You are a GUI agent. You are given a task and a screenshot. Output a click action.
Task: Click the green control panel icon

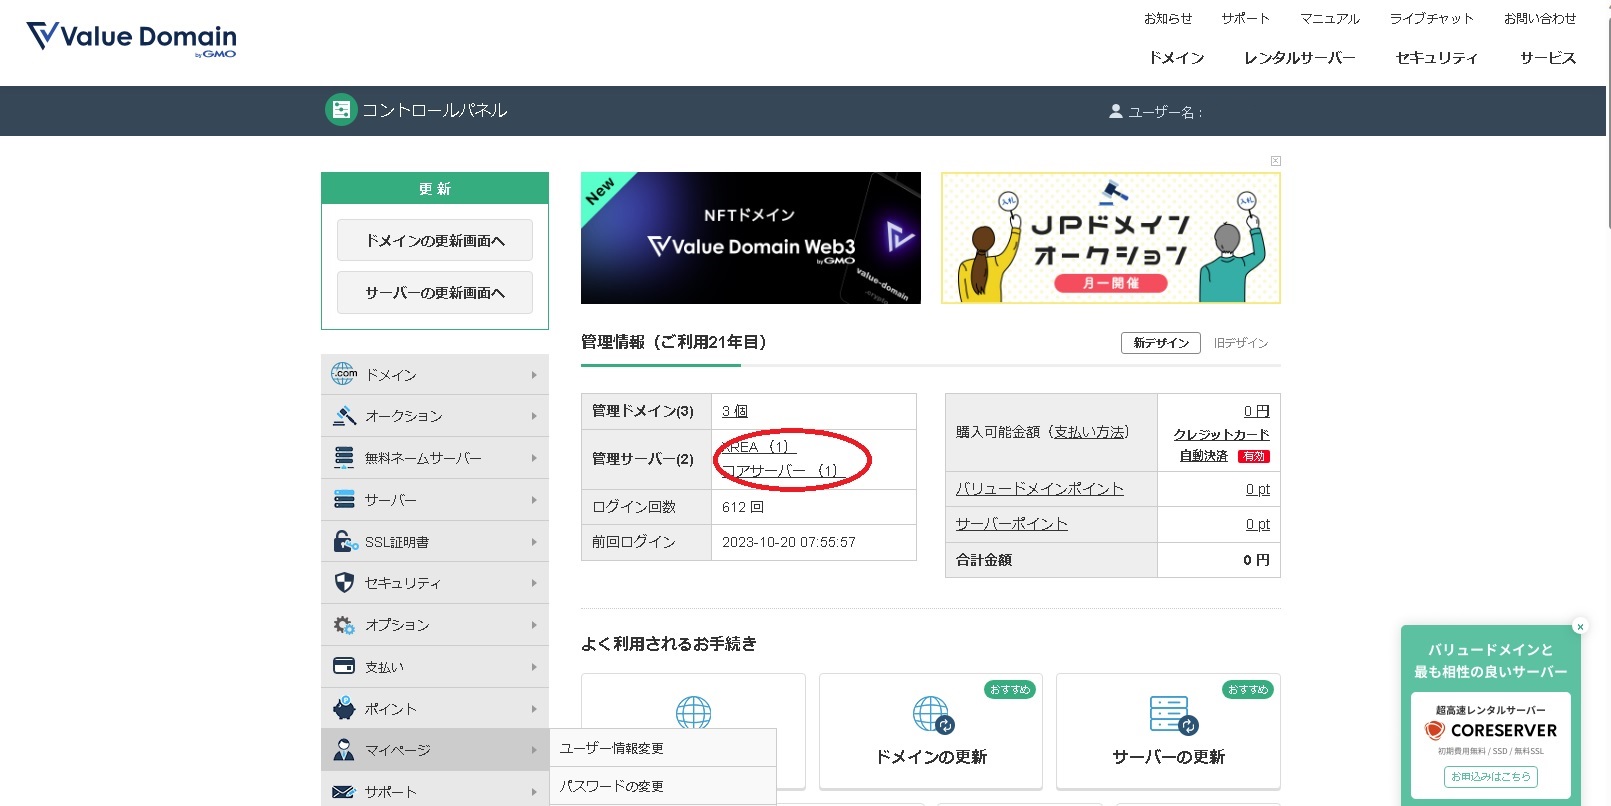click(x=341, y=110)
